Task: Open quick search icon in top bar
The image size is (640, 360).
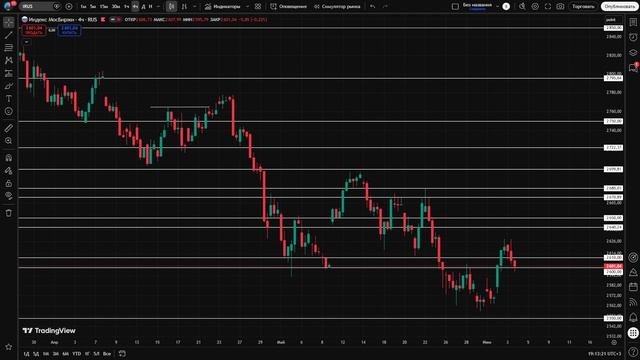Action: 522,7
